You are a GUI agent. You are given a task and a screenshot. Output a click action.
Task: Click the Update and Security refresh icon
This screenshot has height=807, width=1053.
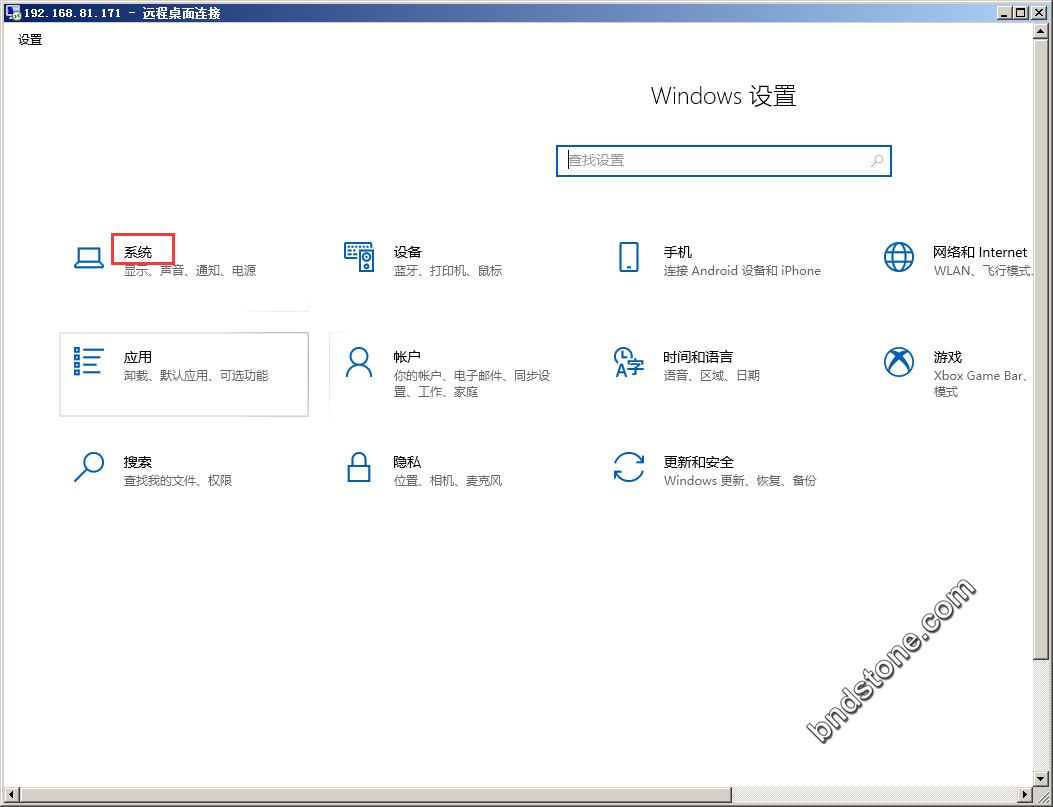[628, 467]
